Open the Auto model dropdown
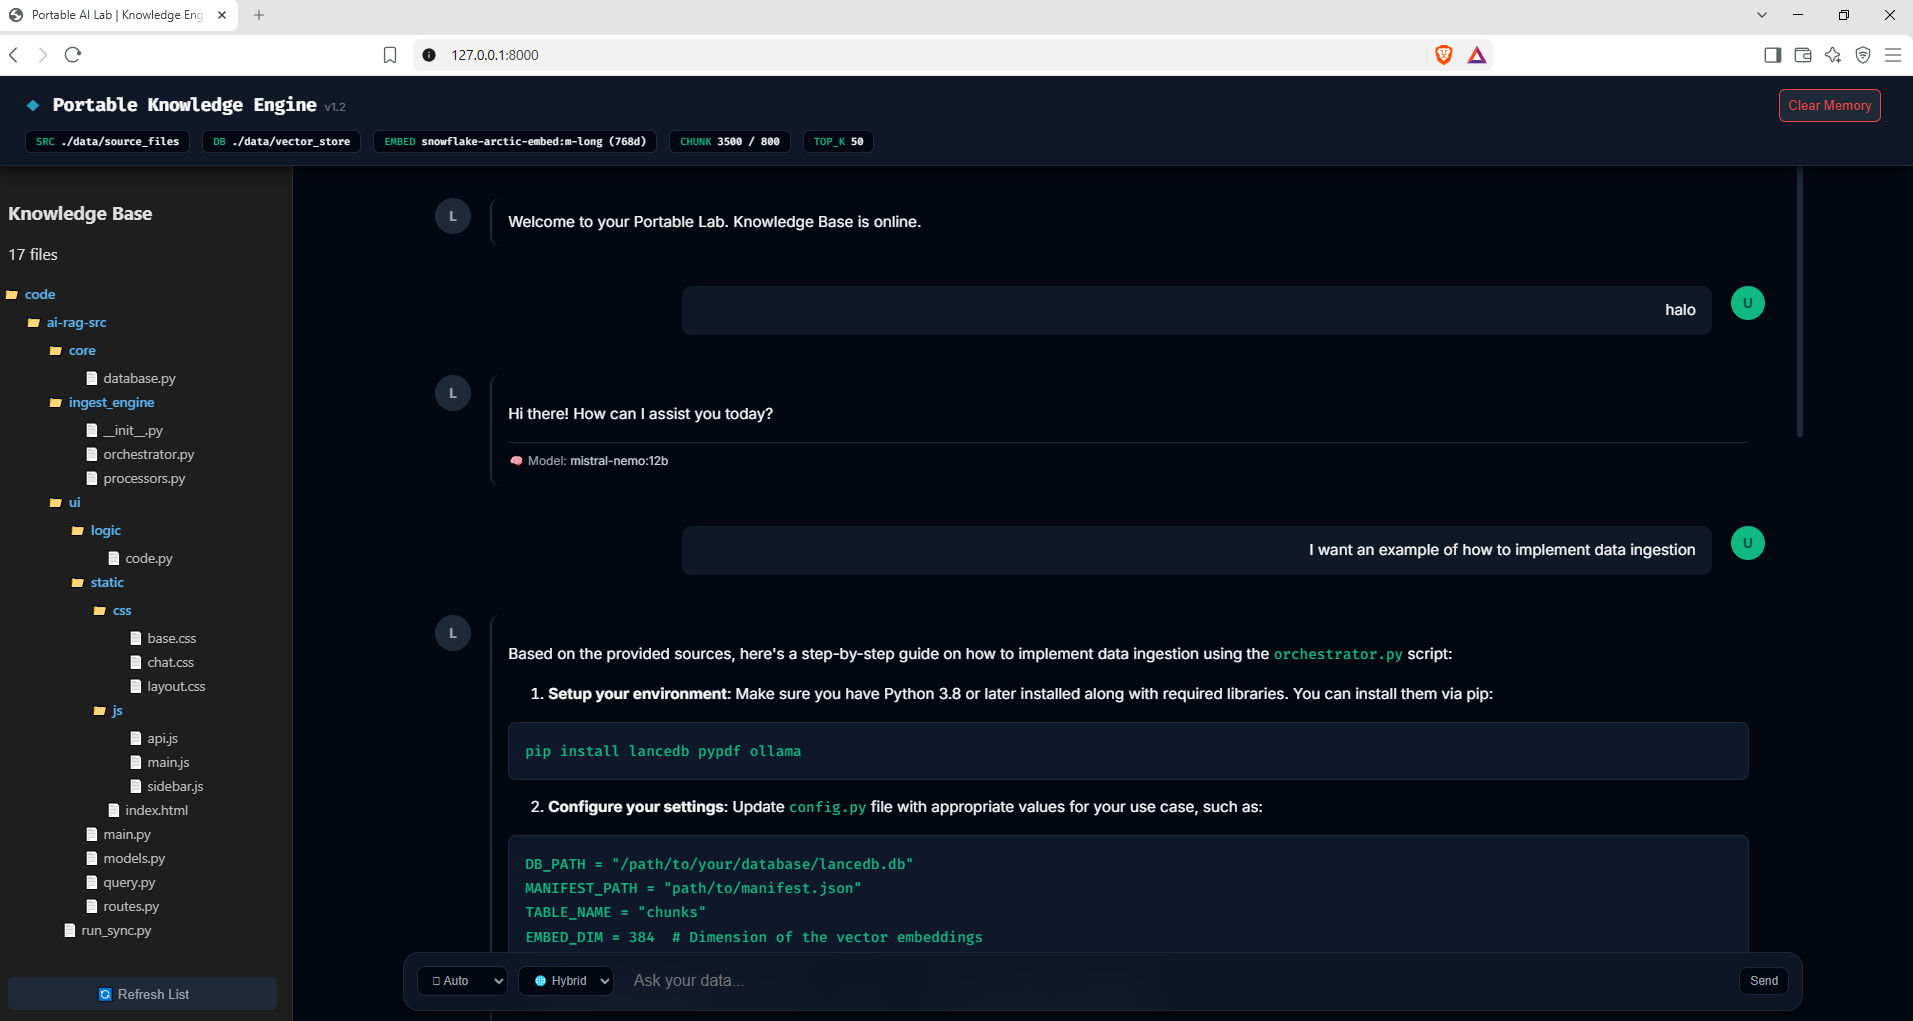This screenshot has height=1021, width=1913. (x=462, y=981)
